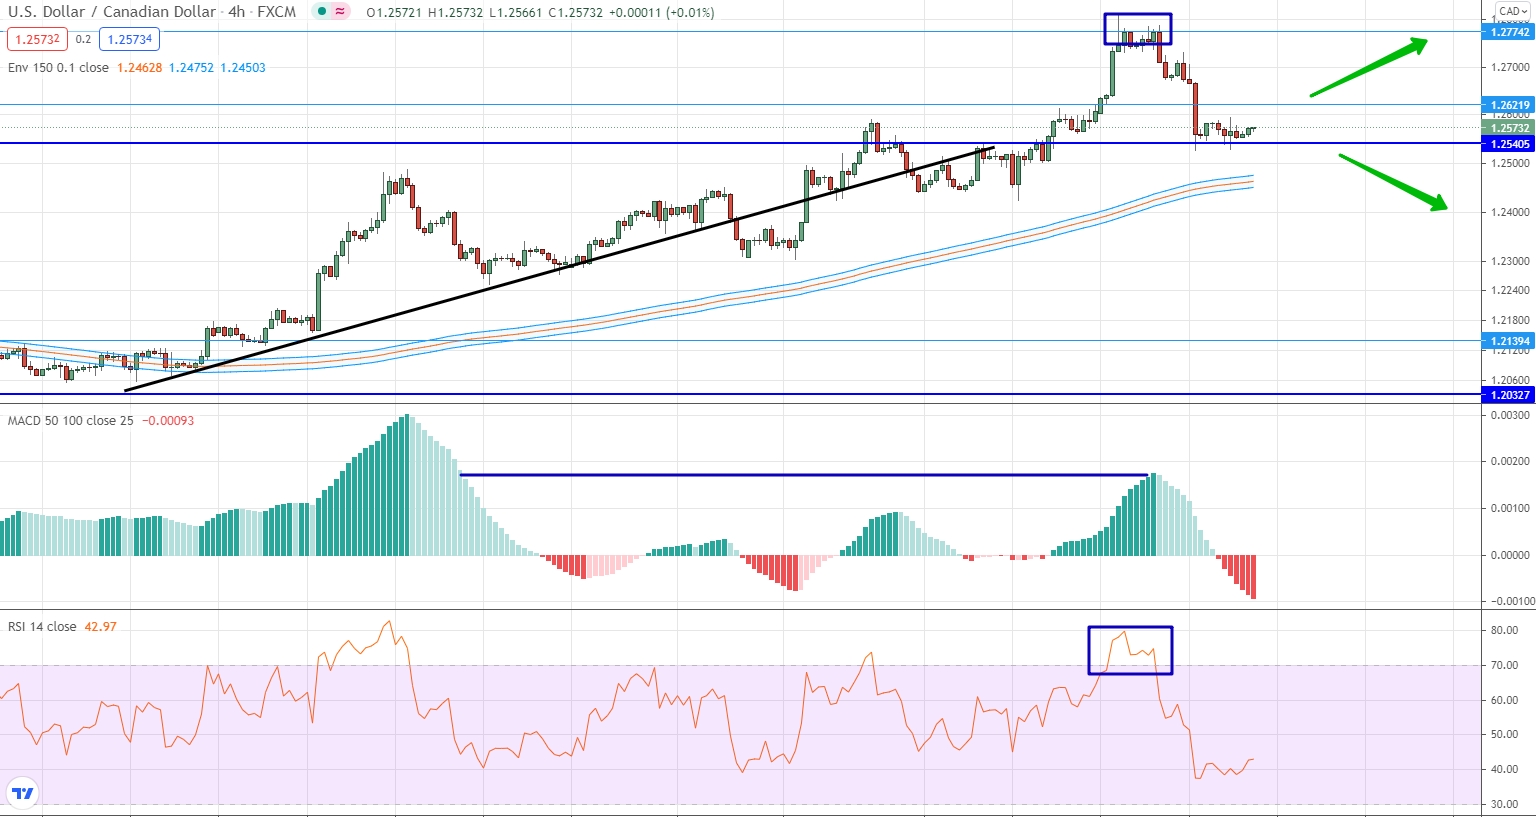Click the +0.00011 (+0.01%) change value

(x=662, y=13)
